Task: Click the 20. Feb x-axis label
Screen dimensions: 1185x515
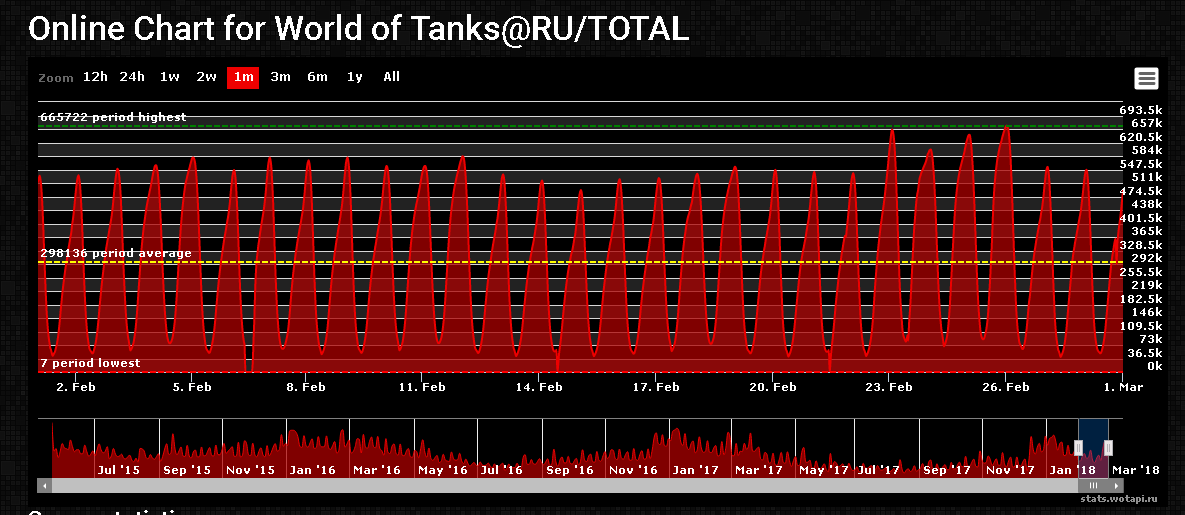Action: 772,387
